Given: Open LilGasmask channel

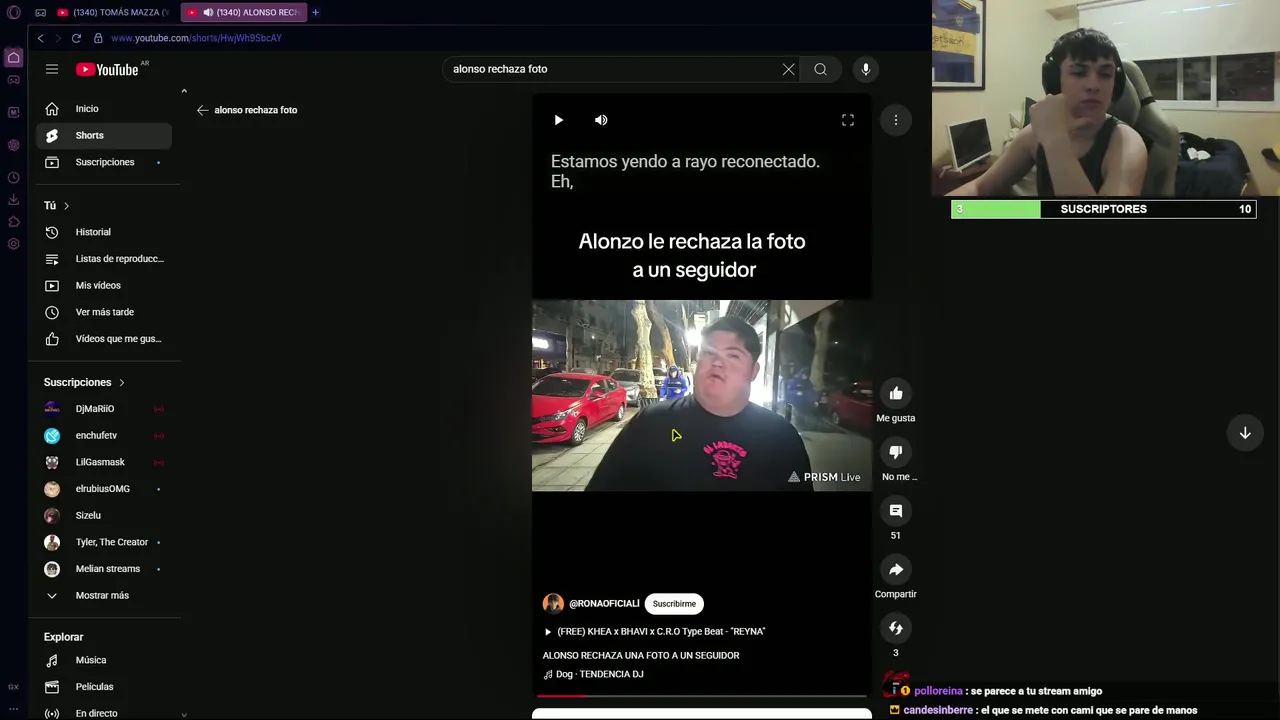Looking at the screenshot, I should point(104,462).
